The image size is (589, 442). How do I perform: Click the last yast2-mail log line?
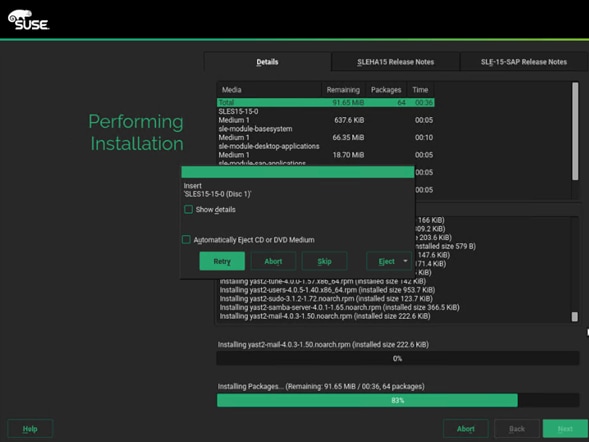[325, 316]
